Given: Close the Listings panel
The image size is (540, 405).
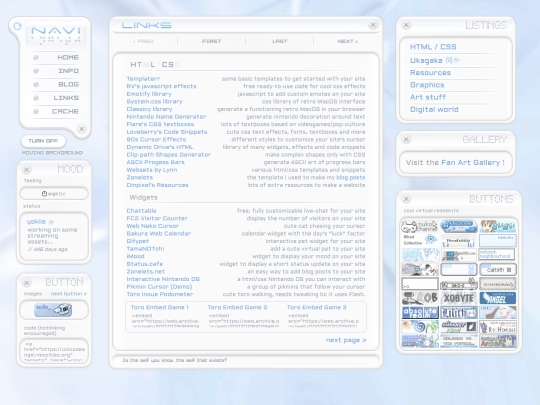Looking at the screenshot, I should [x=406, y=25].
